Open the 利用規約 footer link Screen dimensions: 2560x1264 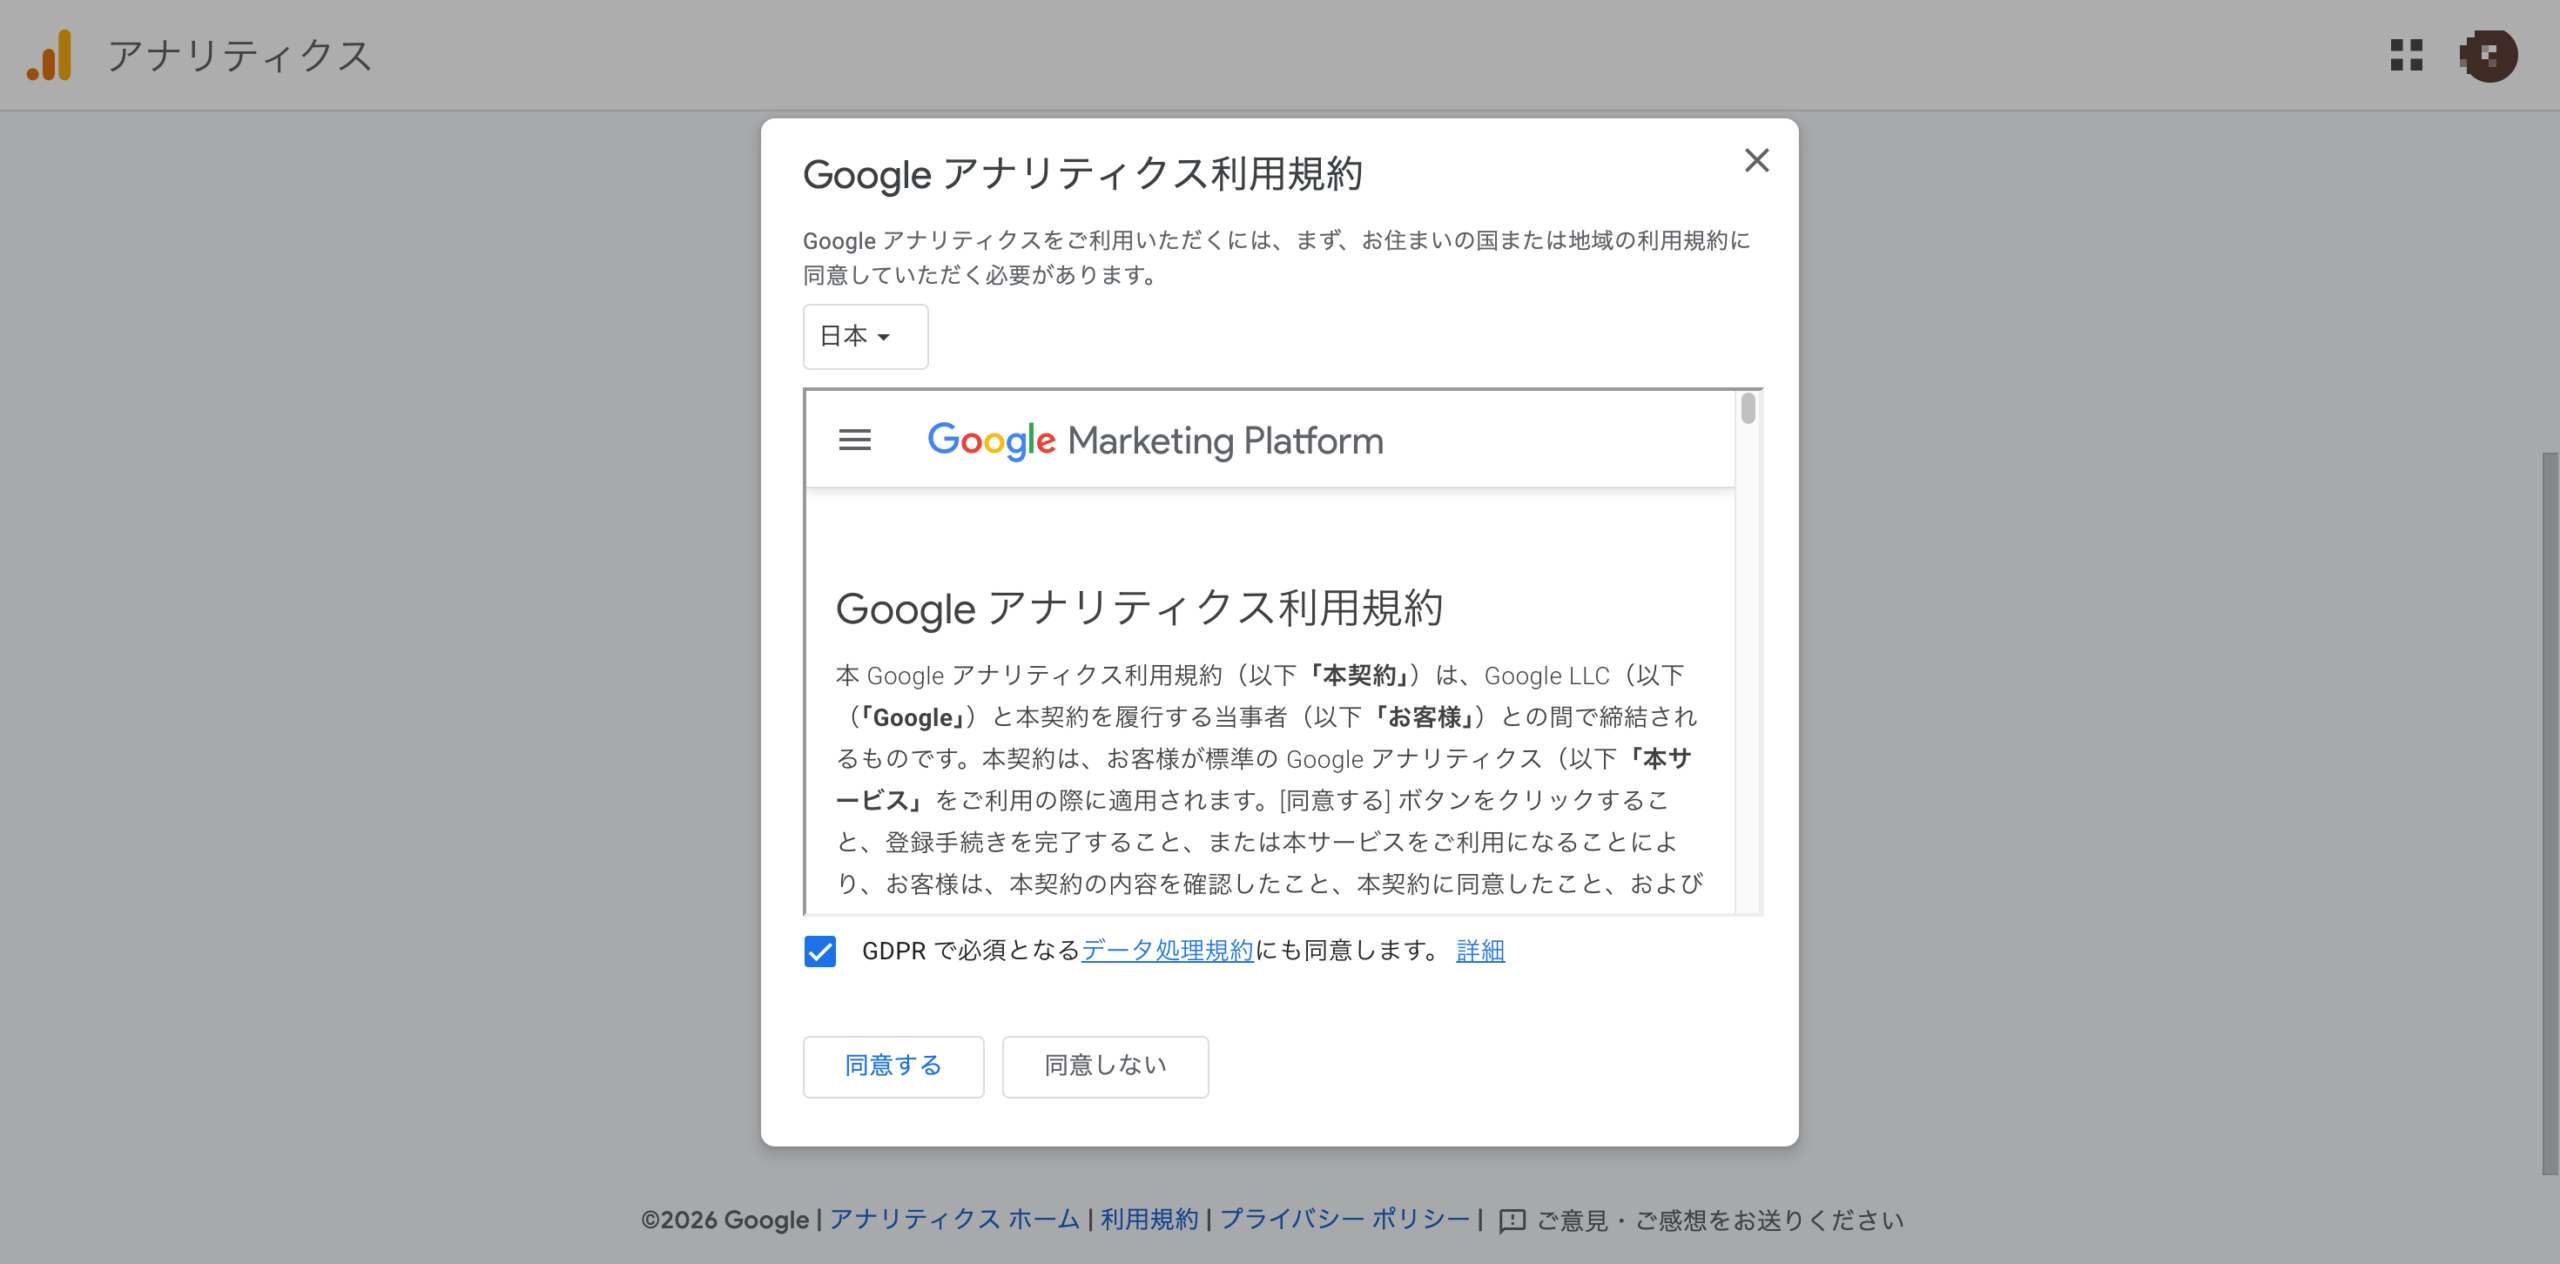1149,1220
